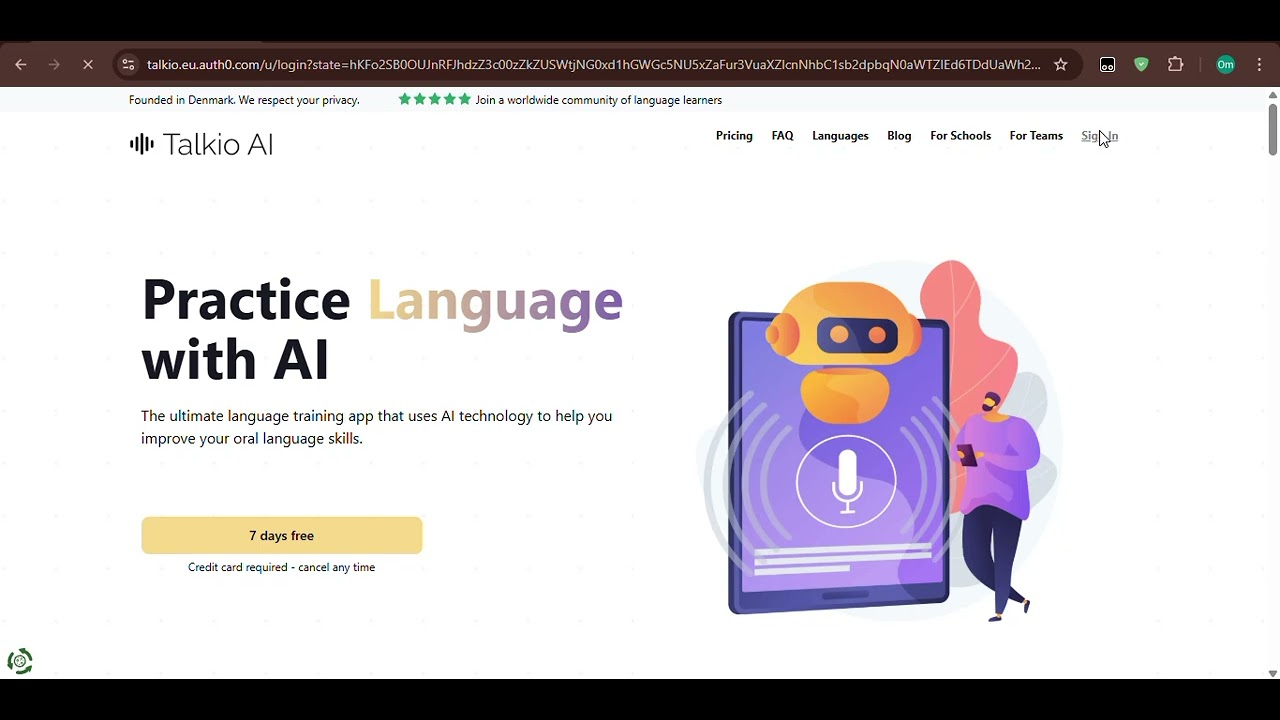1280x720 pixels.
Task: Open For Teams in navigation
Action: coord(1036,136)
